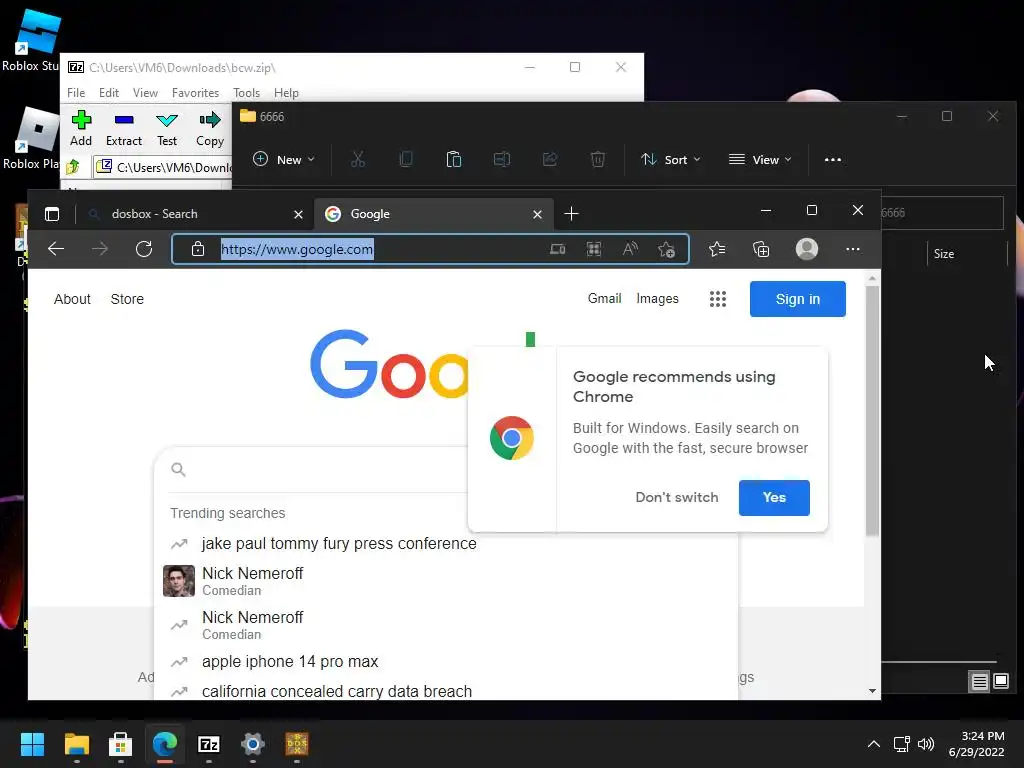This screenshot has width=1024, height=768.
Task: Click Yes in Chrome recommendation prompt
Action: coord(775,498)
